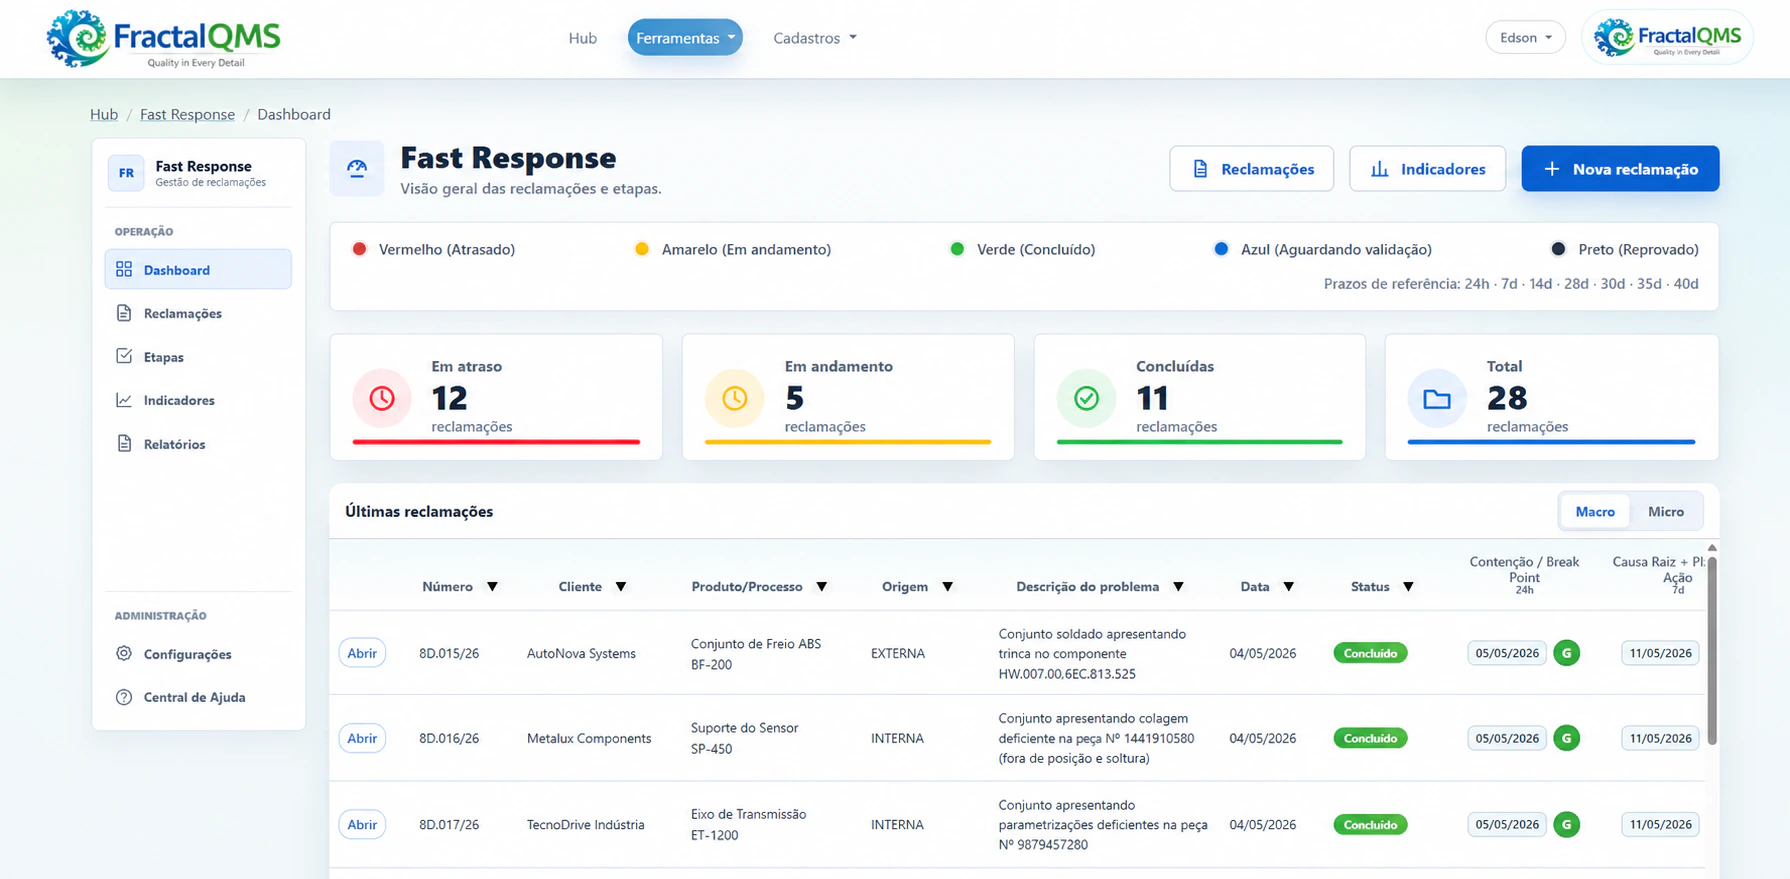Switch the table to Micro view
Image resolution: width=1790 pixels, height=879 pixels.
[x=1666, y=511]
